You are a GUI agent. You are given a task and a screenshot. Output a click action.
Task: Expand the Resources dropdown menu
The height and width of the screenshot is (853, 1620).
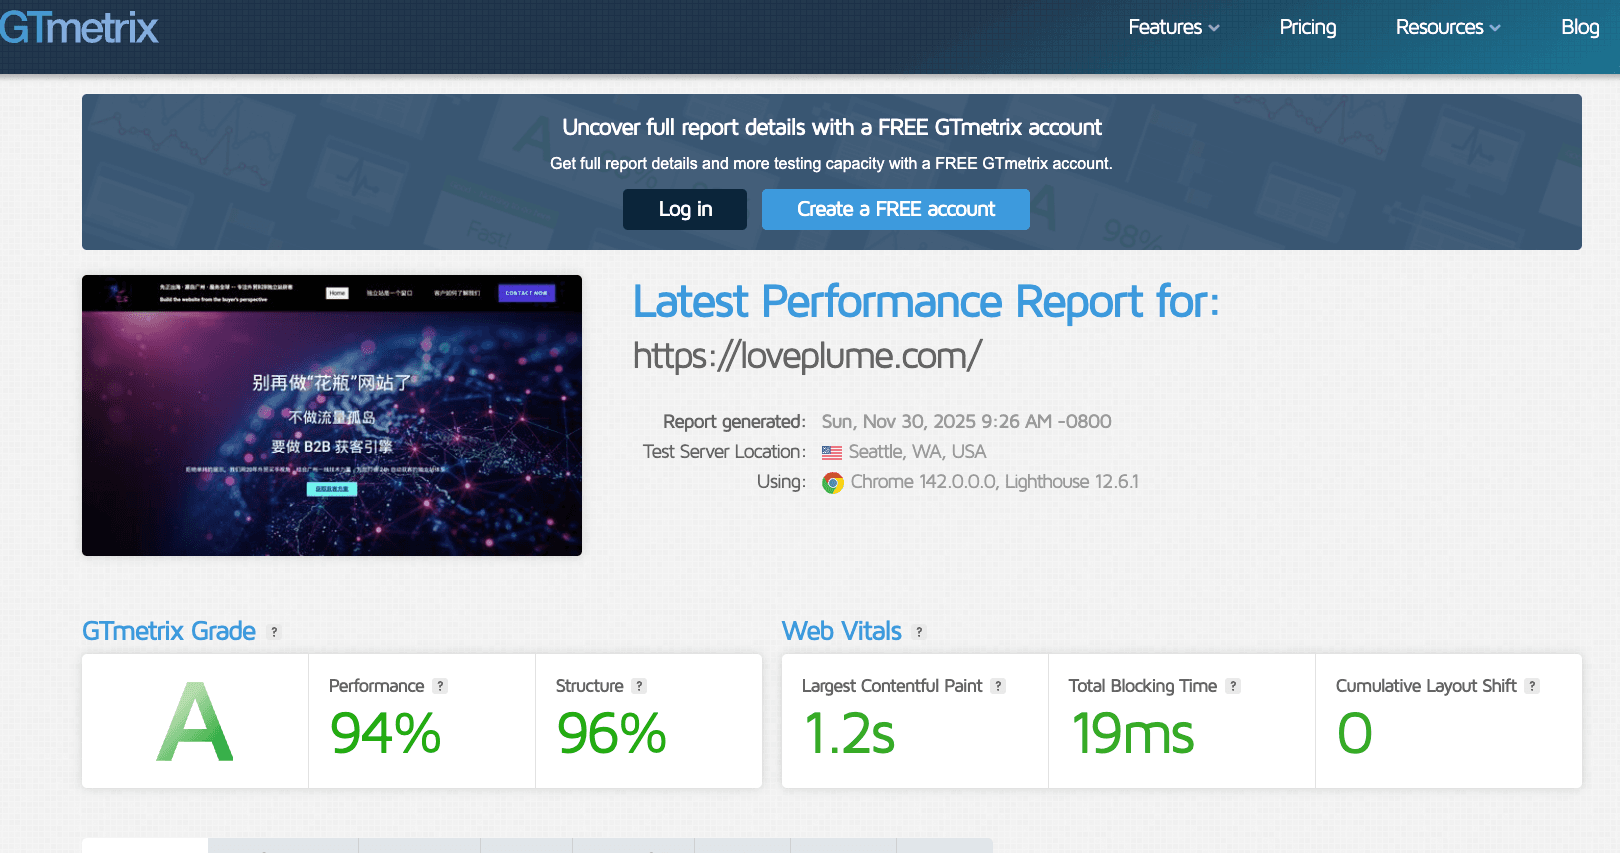pyautogui.click(x=1447, y=27)
